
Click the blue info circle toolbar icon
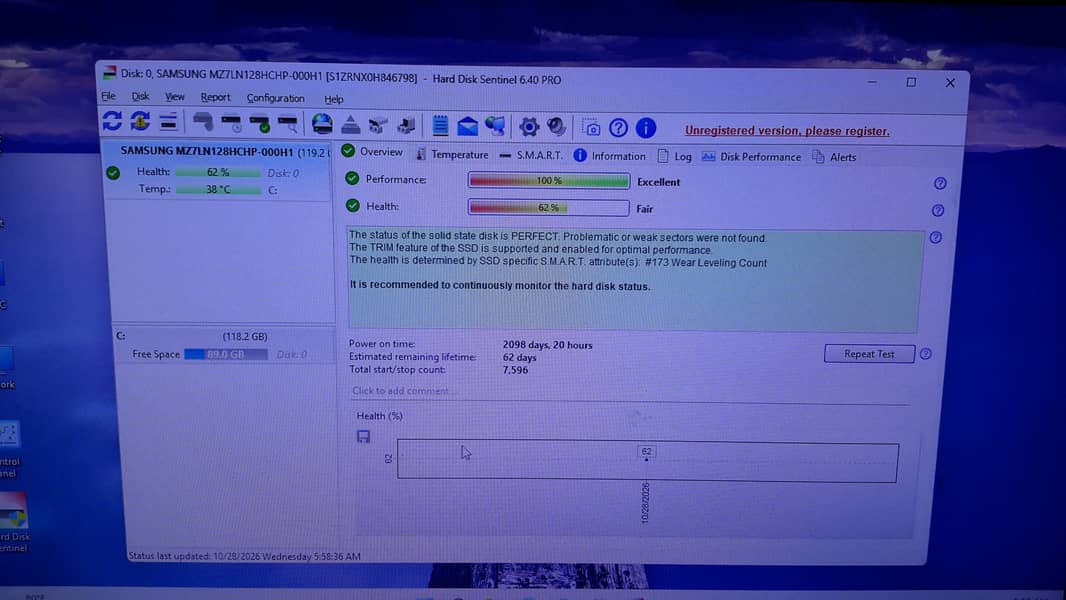(x=646, y=128)
